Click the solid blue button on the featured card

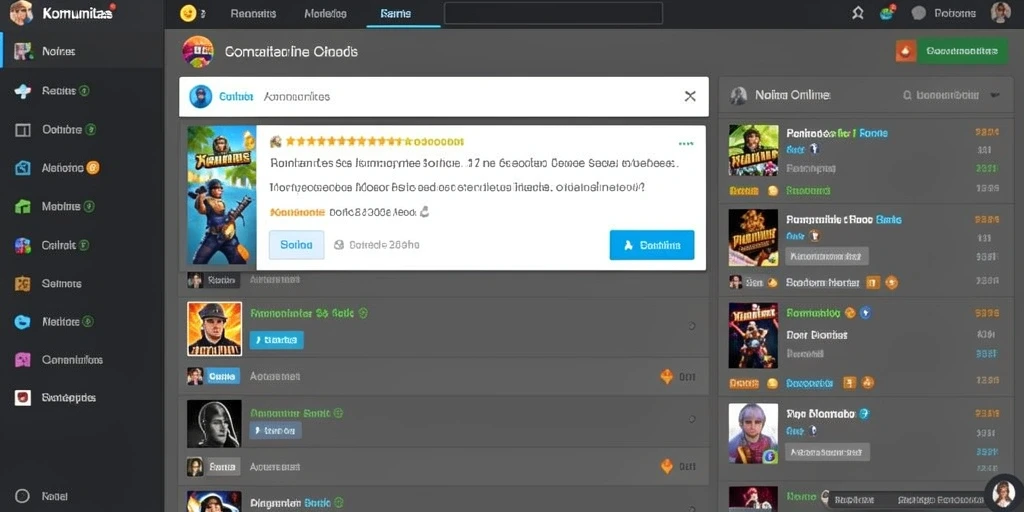tap(652, 245)
